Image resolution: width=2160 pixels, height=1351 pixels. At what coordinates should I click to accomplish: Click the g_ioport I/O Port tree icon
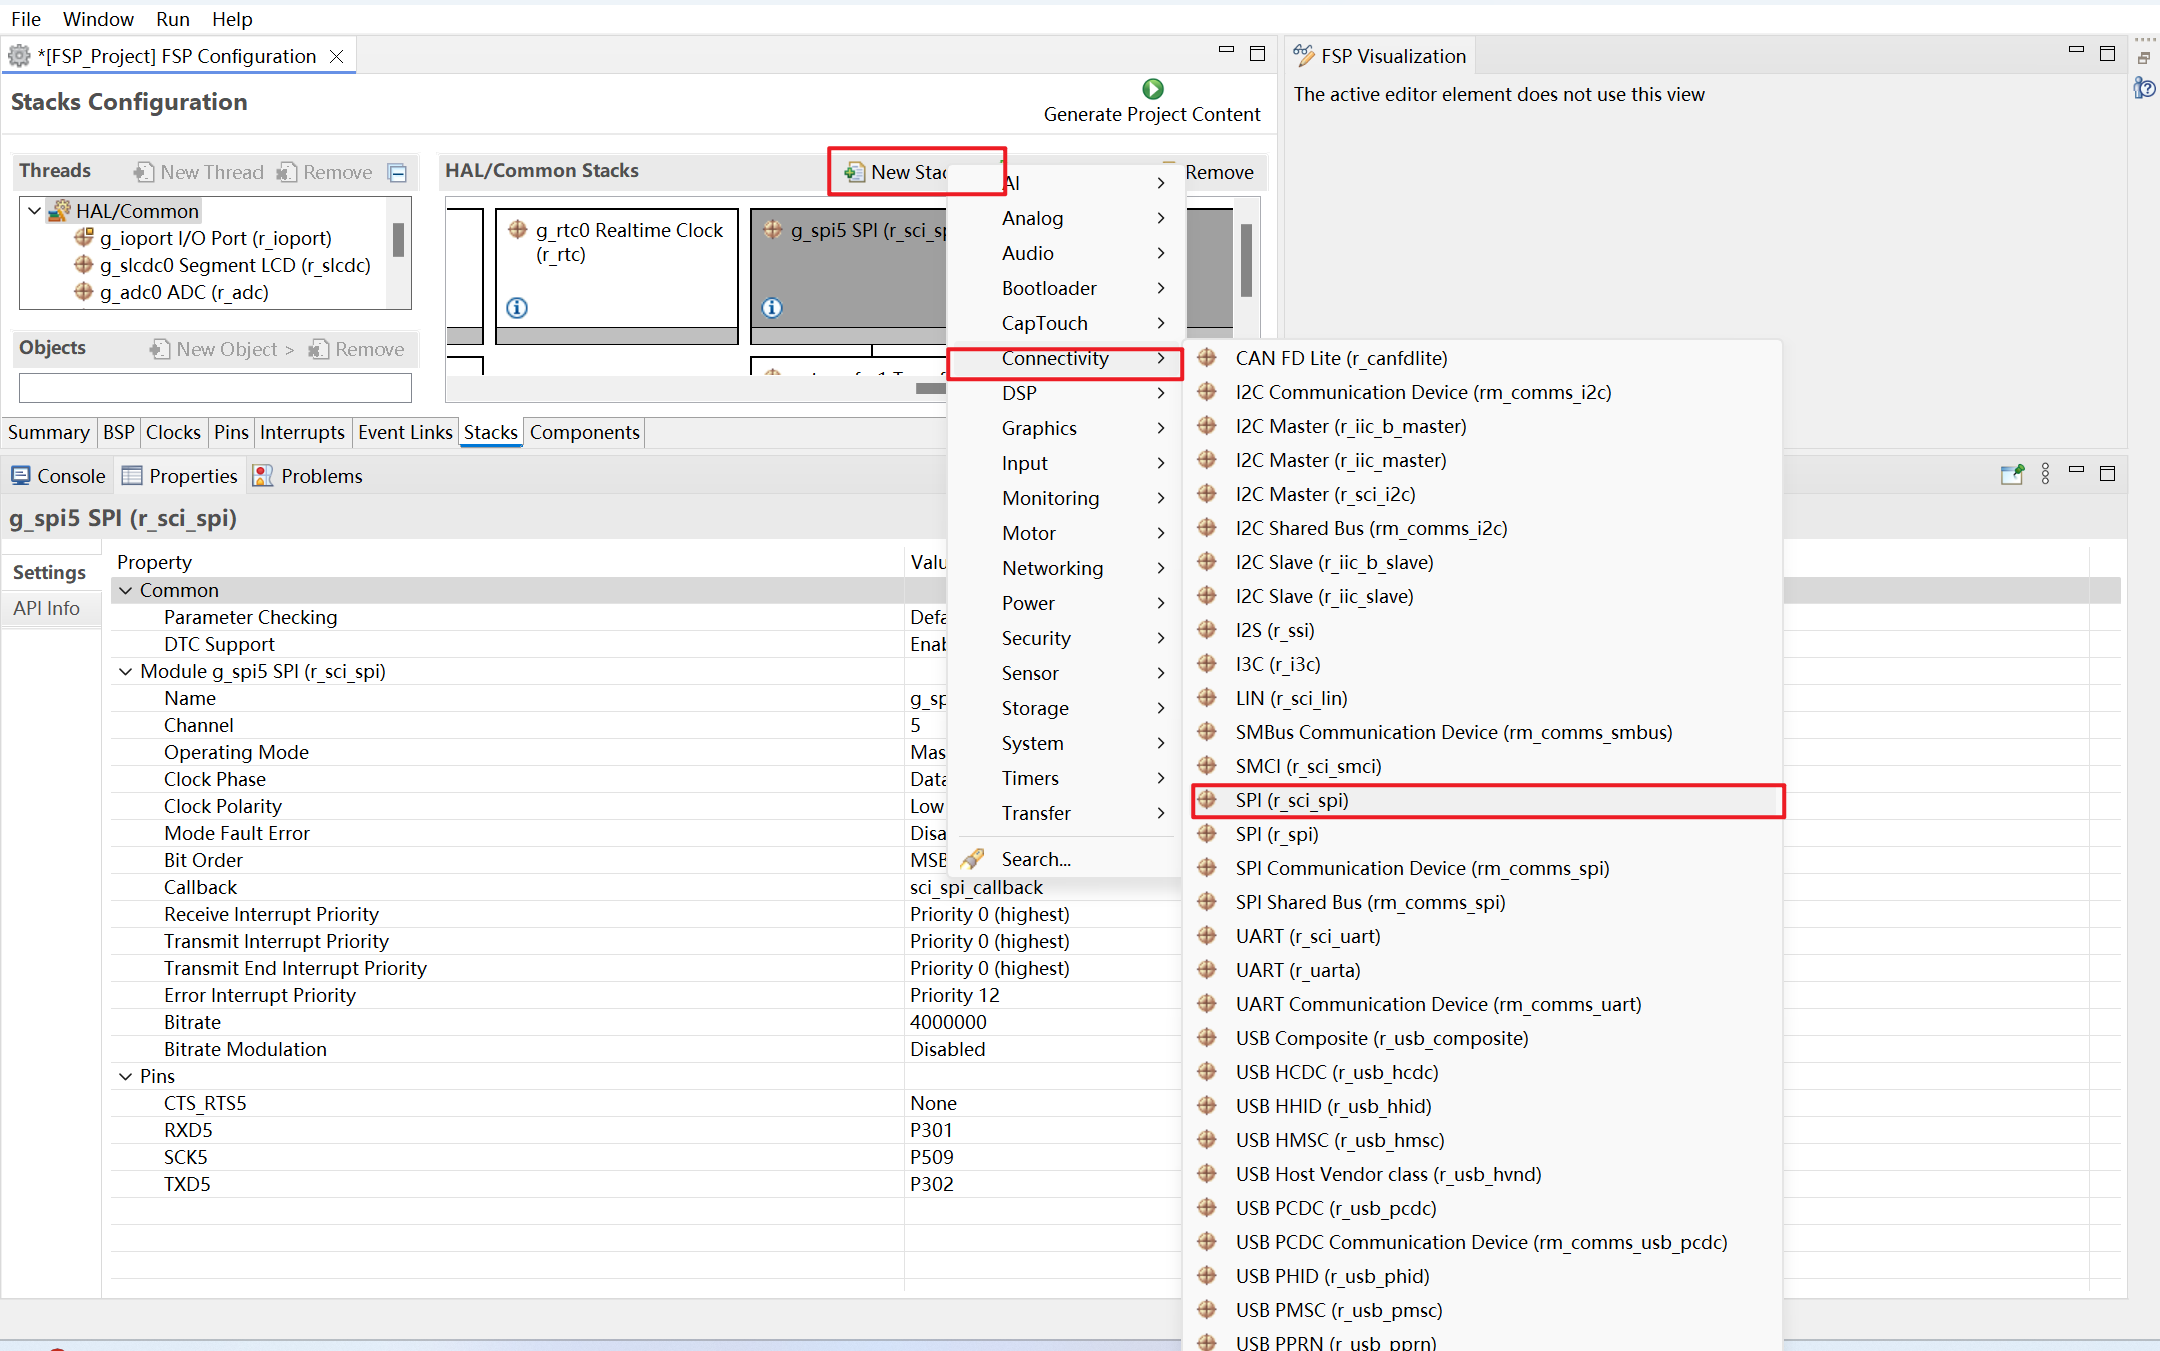(x=84, y=238)
